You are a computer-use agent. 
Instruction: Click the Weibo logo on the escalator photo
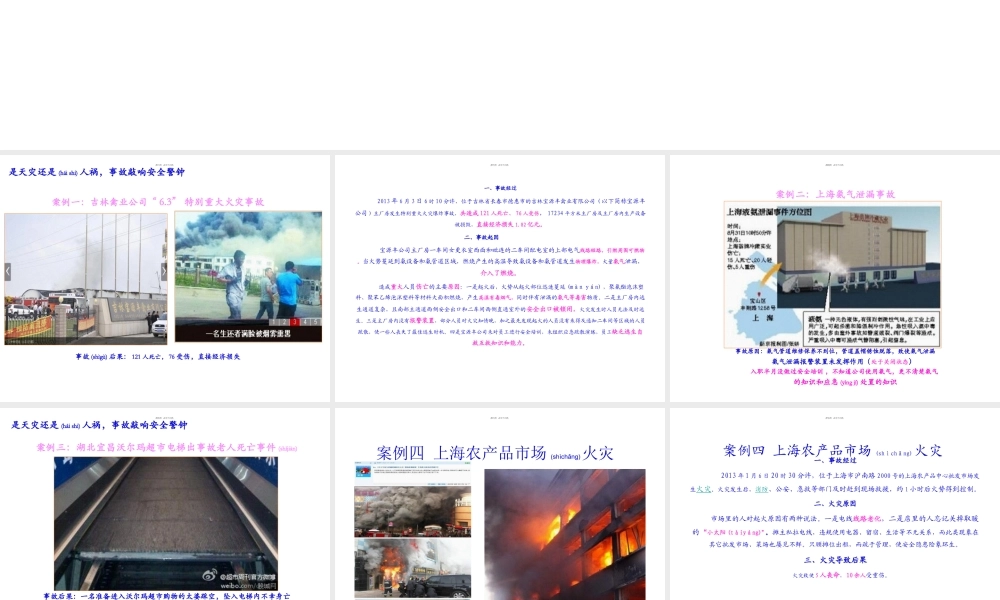(210, 573)
